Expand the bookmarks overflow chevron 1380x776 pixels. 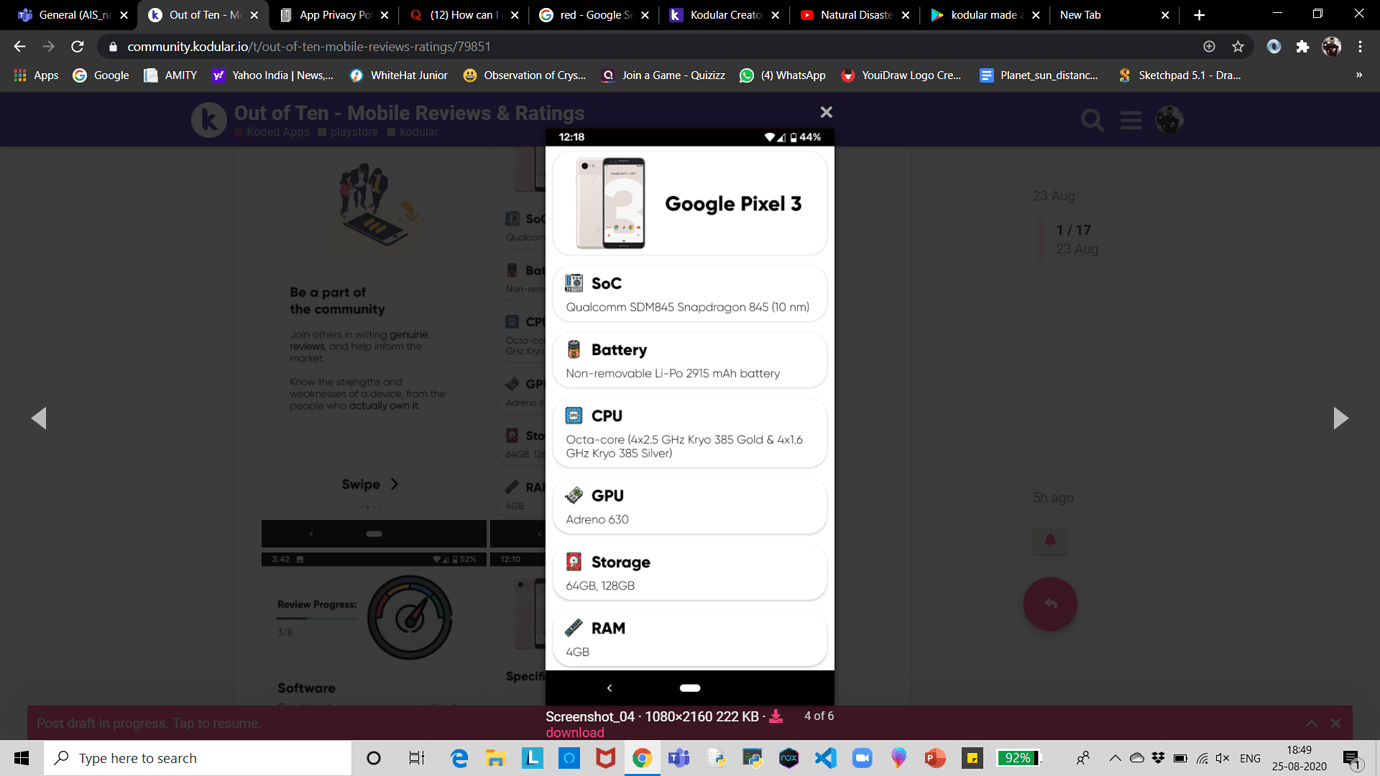pos(1359,75)
